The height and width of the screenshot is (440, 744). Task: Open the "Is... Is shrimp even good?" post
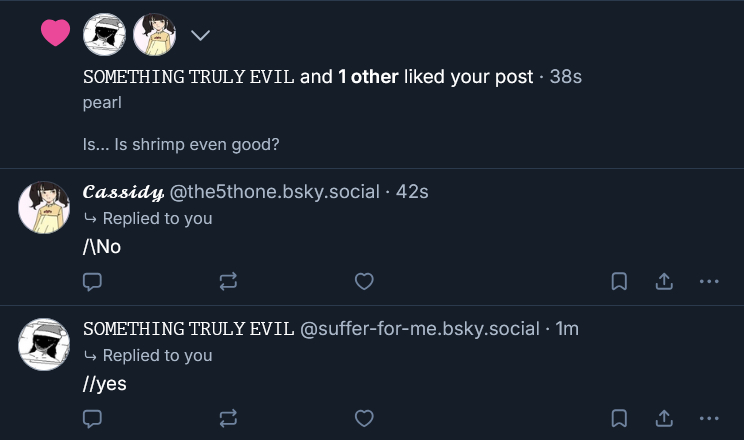pos(180,144)
